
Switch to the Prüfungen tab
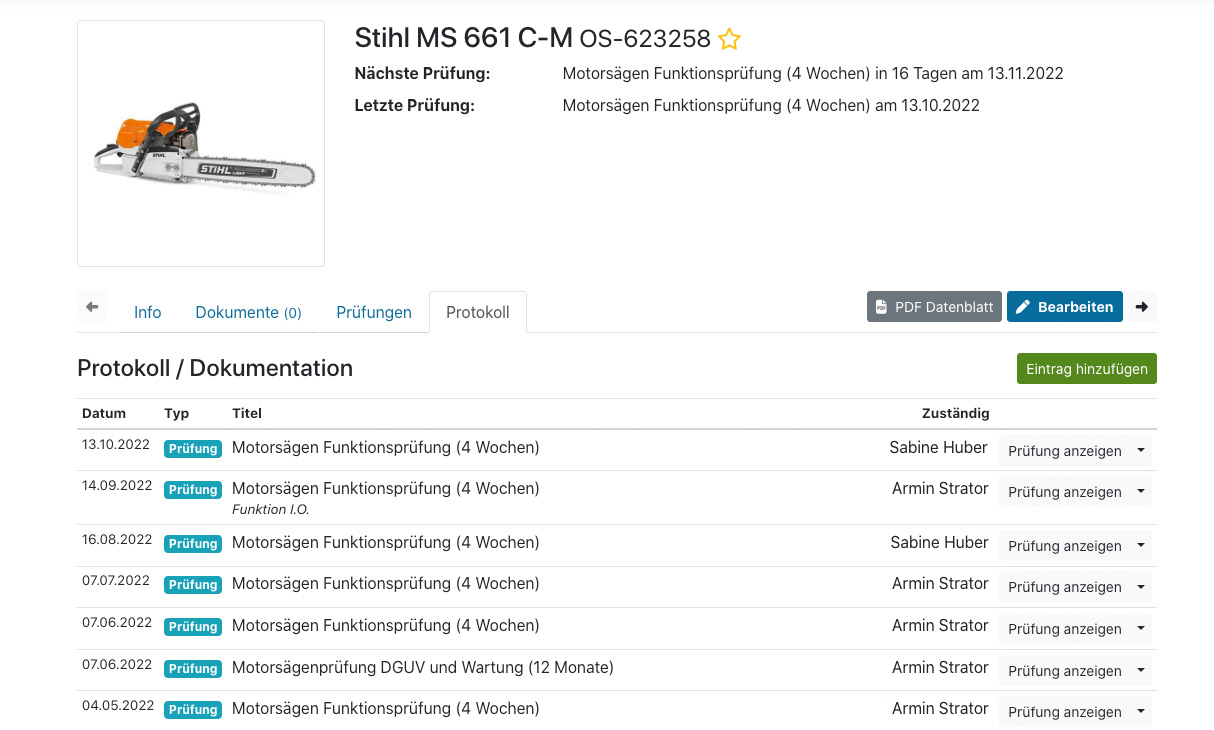[x=374, y=312]
